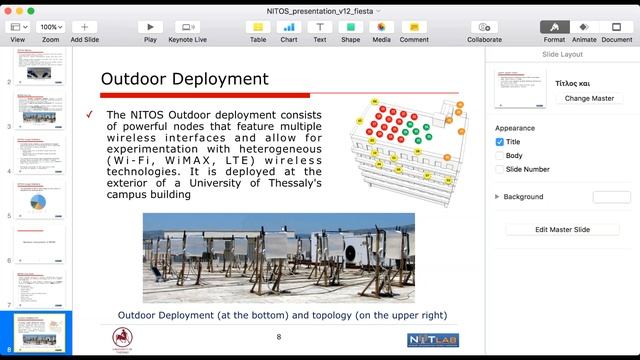Uncheck the Title checkbox
The image size is (640, 360).
click(500, 142)
